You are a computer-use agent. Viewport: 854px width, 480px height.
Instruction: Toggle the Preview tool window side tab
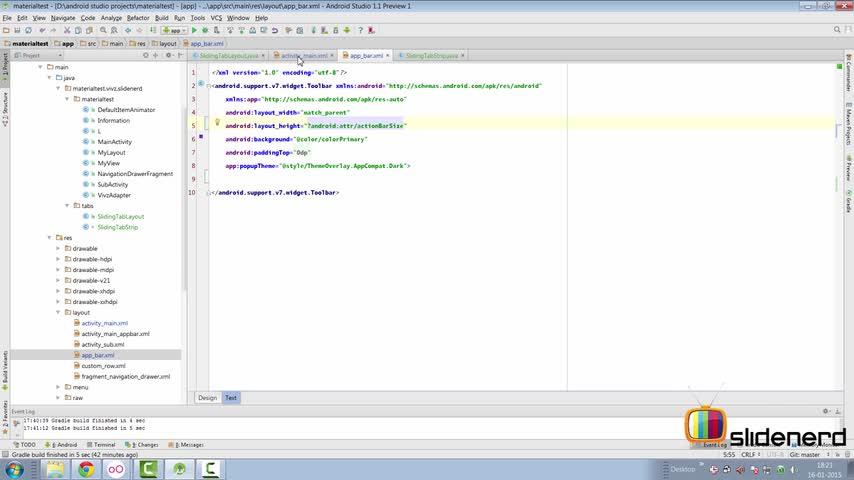(849, 168)
